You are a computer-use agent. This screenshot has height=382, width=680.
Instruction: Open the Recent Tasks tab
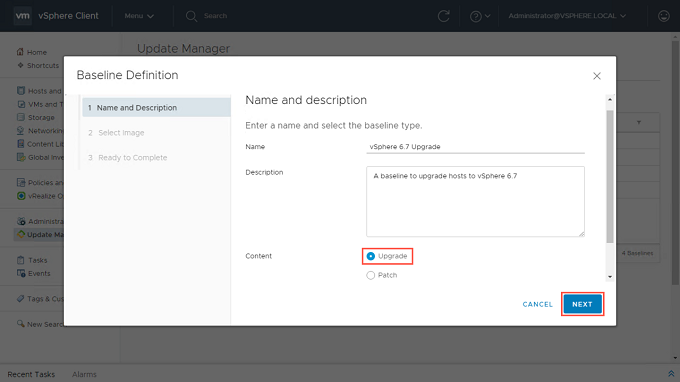(x=31, y=374)
